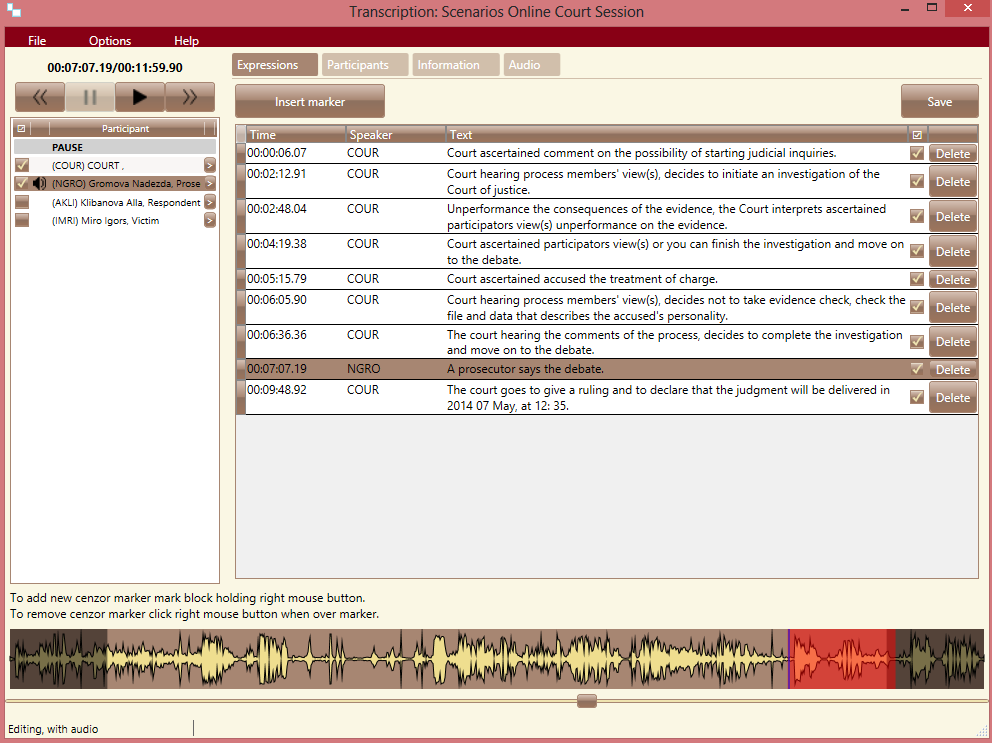Expand the Miro Igors participant arrow

click(210, 221)
